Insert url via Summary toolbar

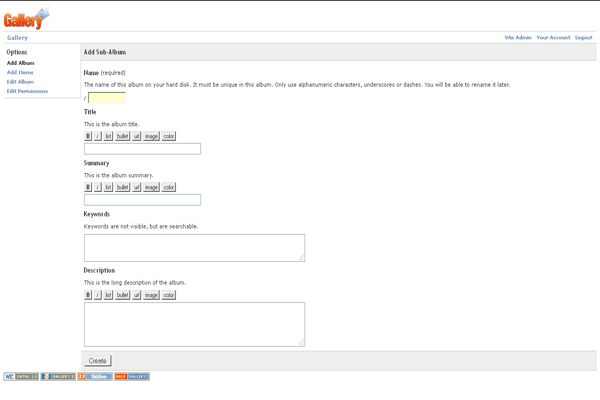coord(137,187)
